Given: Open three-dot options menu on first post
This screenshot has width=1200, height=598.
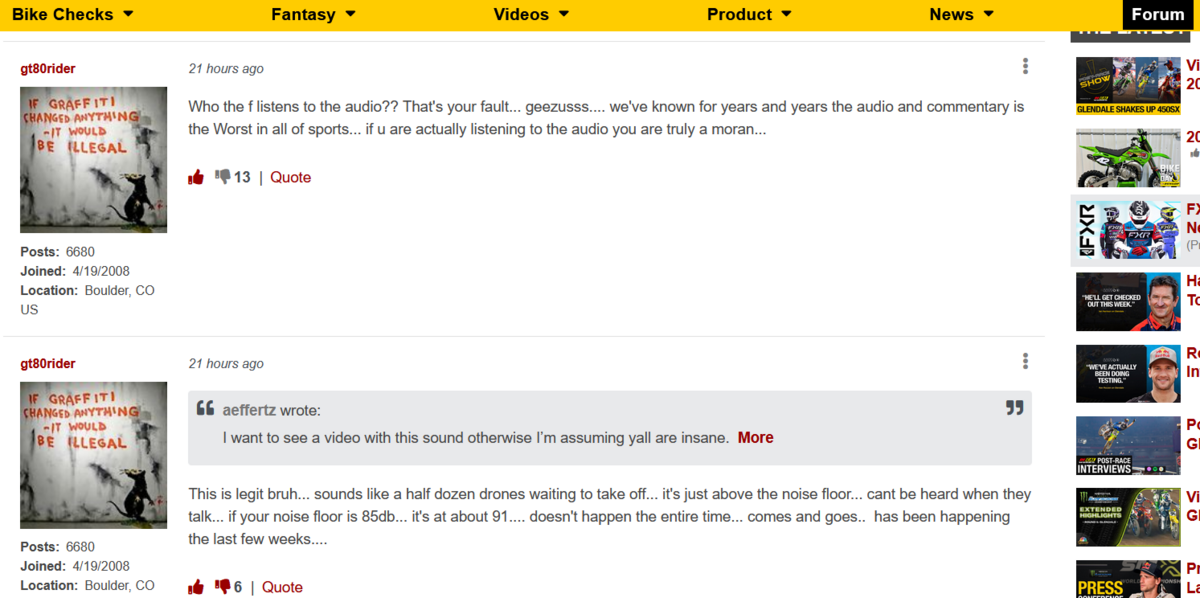Looking at the screenshot, I should pos(1025,66).
